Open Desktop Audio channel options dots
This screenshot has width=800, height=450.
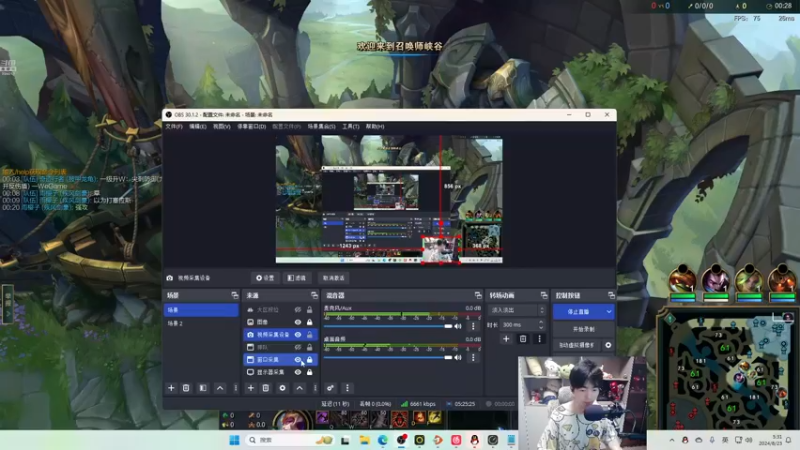(473, 357)
